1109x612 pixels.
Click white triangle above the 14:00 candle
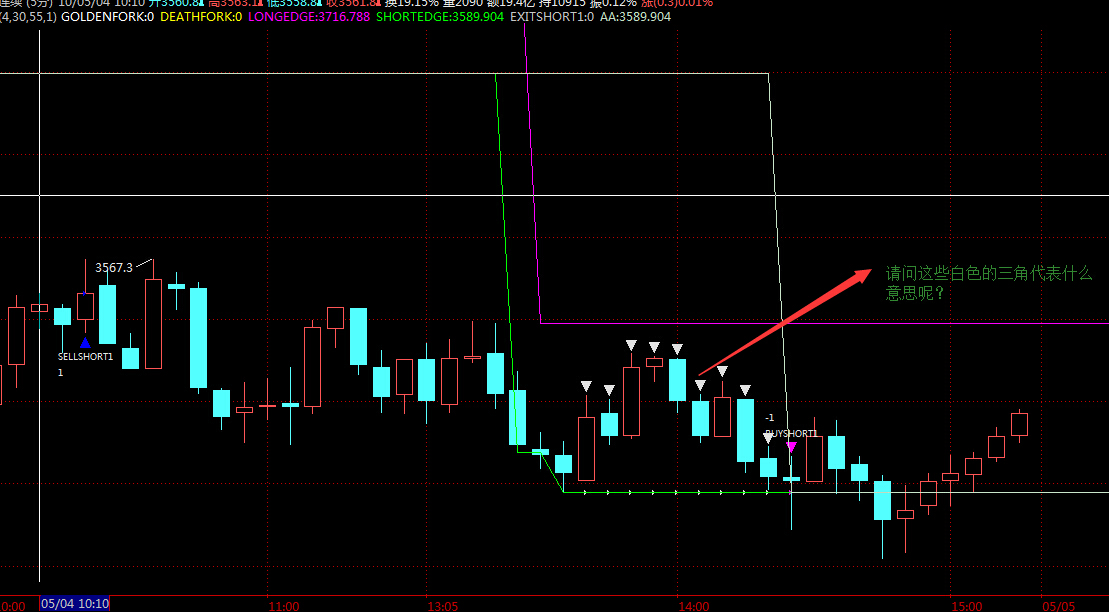(x=677, y=349)
